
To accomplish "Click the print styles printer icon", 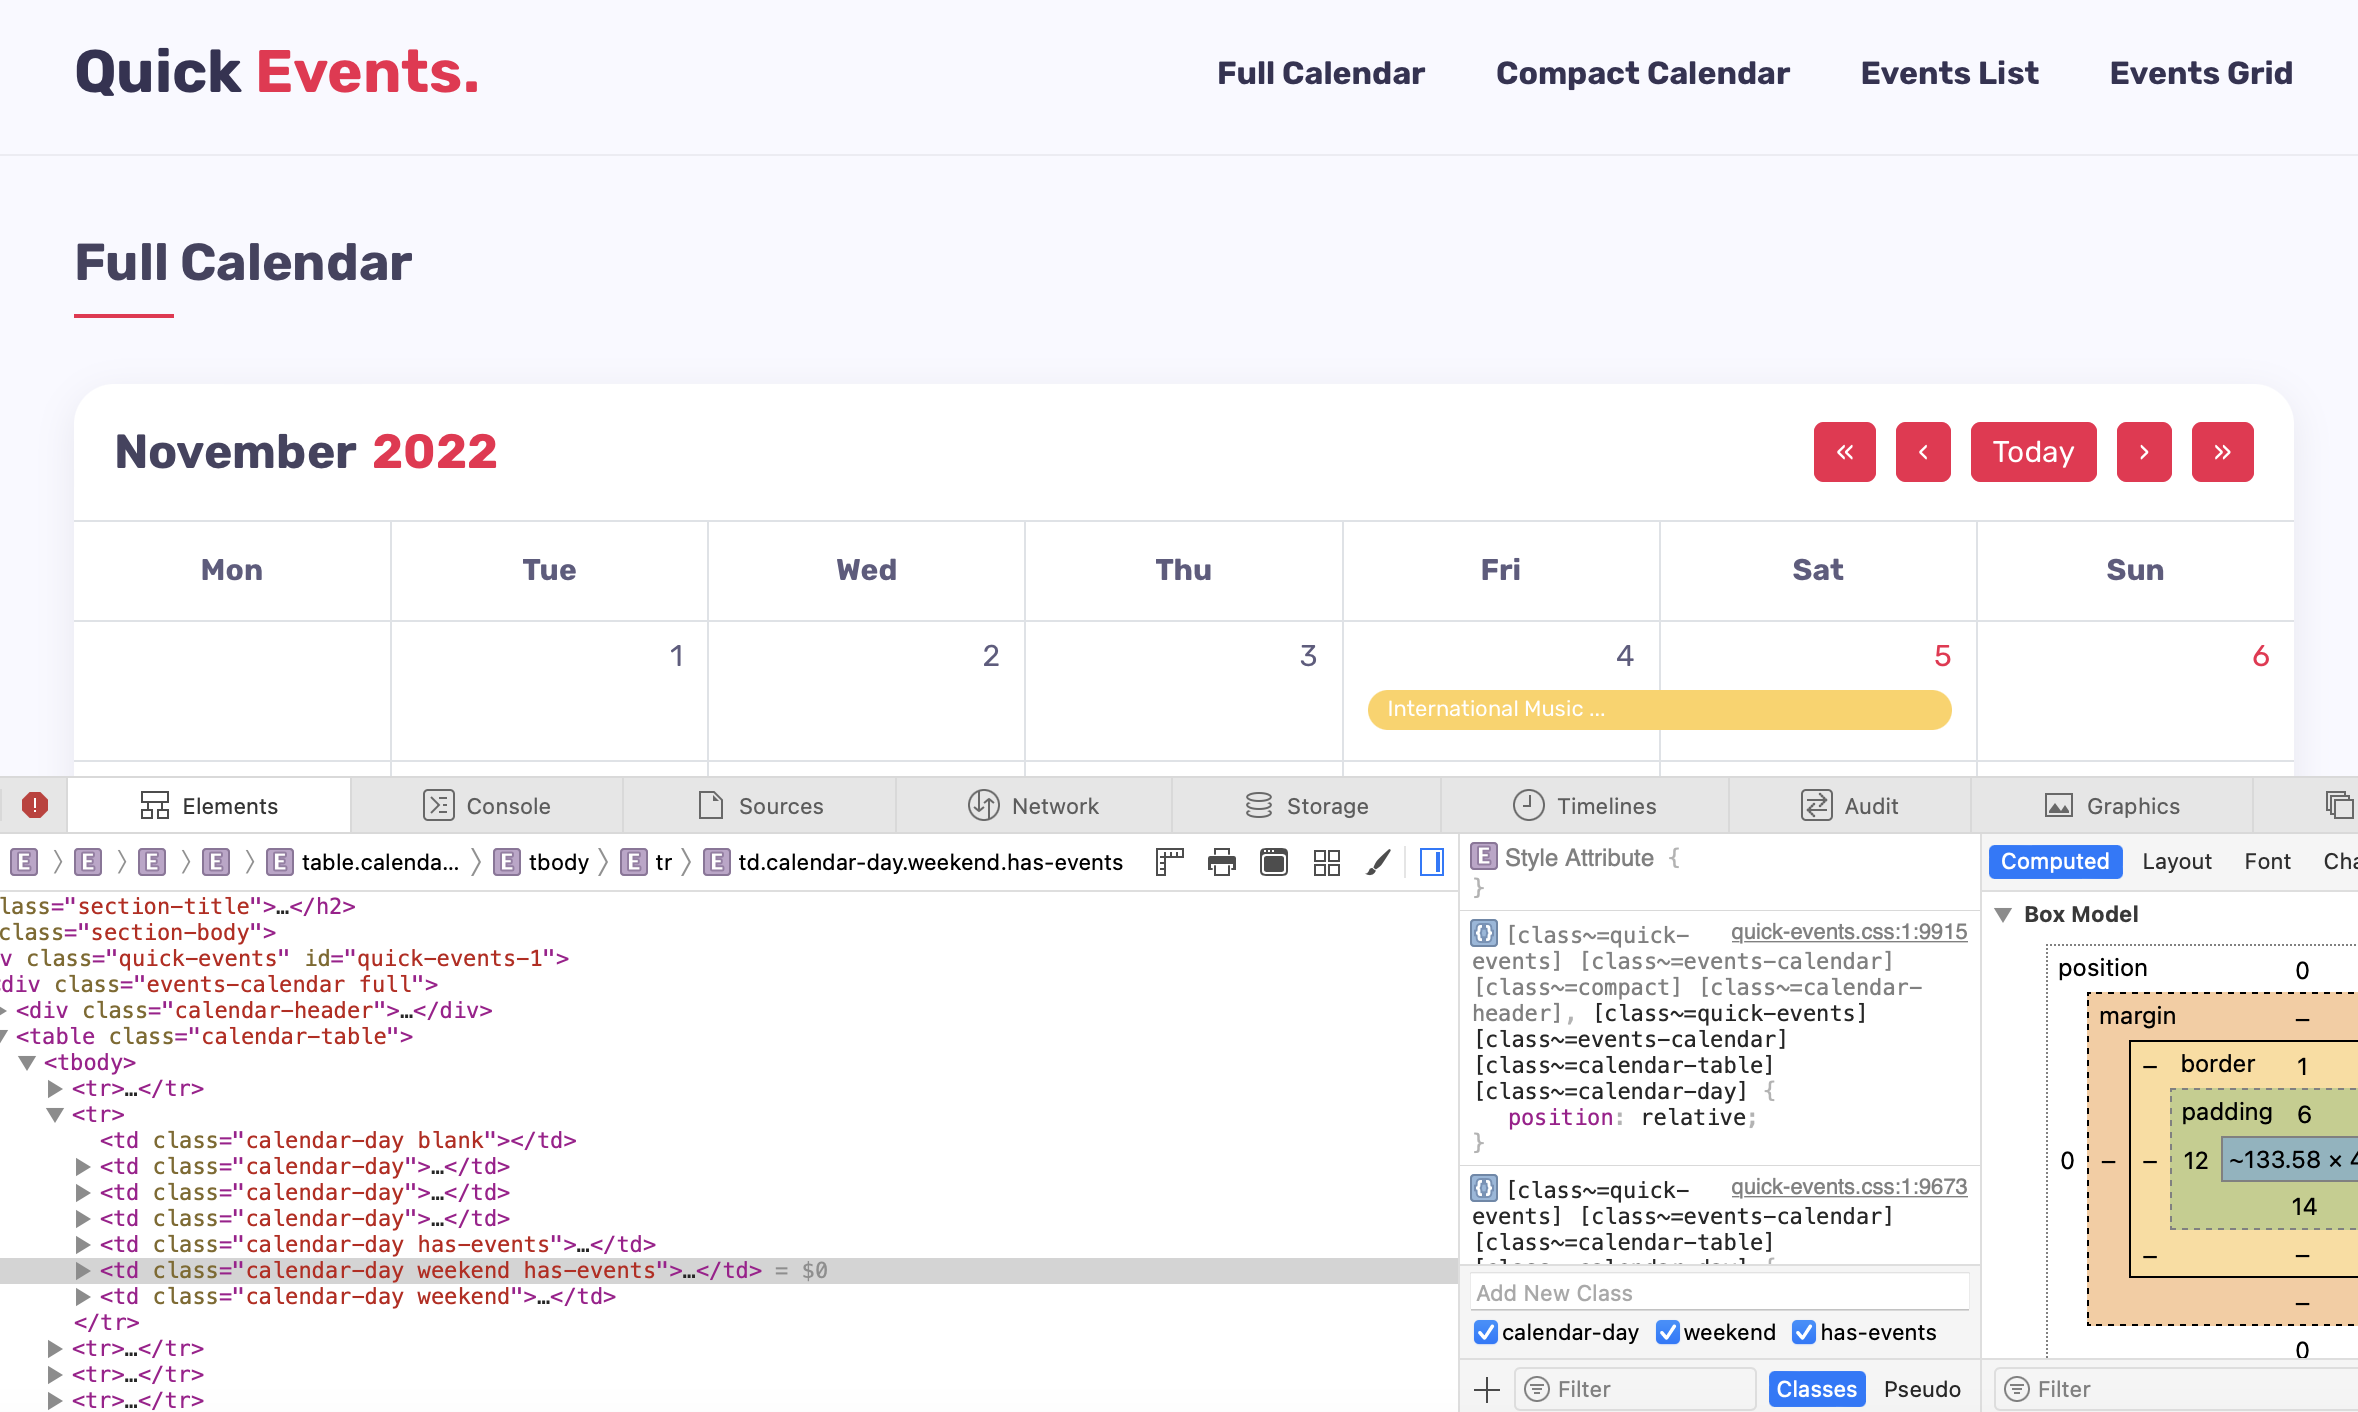I will pos(1221,862).
